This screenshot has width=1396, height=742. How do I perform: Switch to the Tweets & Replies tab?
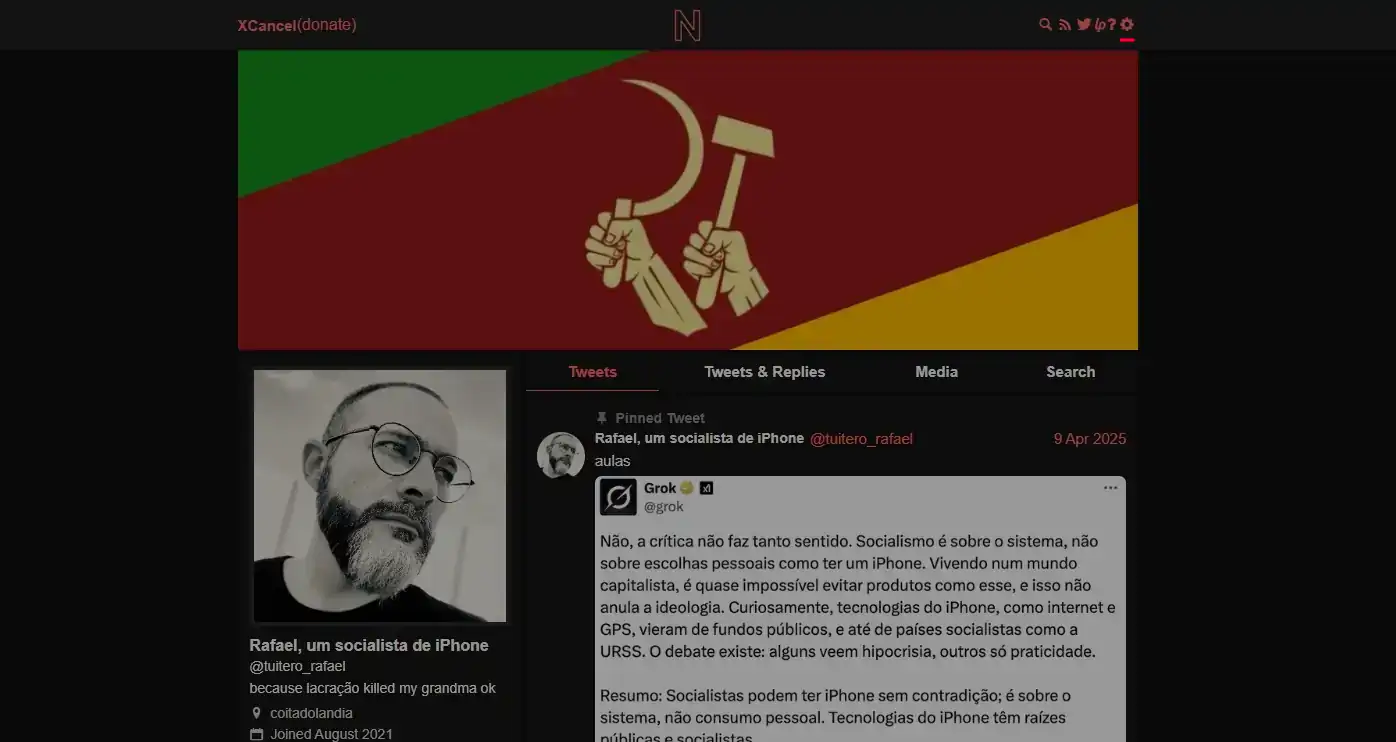coord(765,372)
